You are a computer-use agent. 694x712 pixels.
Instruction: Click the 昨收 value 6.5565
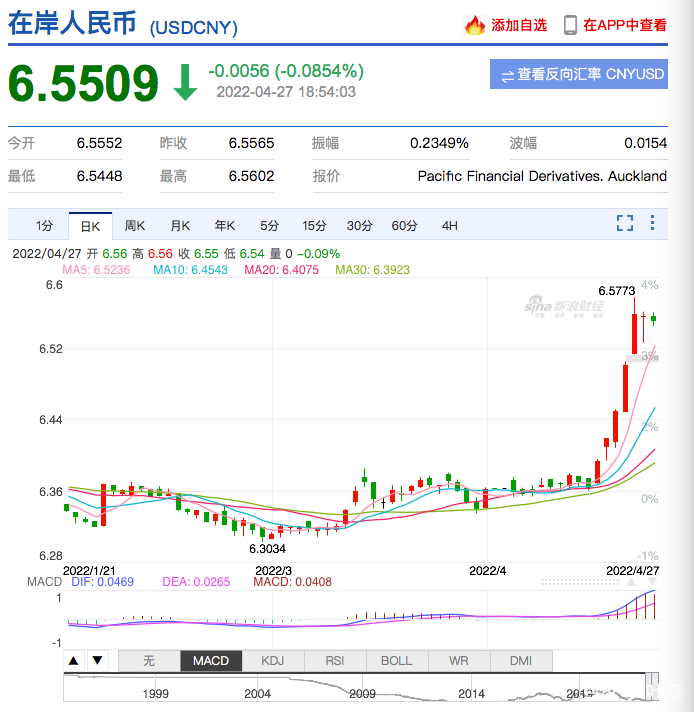click(252, 143)
